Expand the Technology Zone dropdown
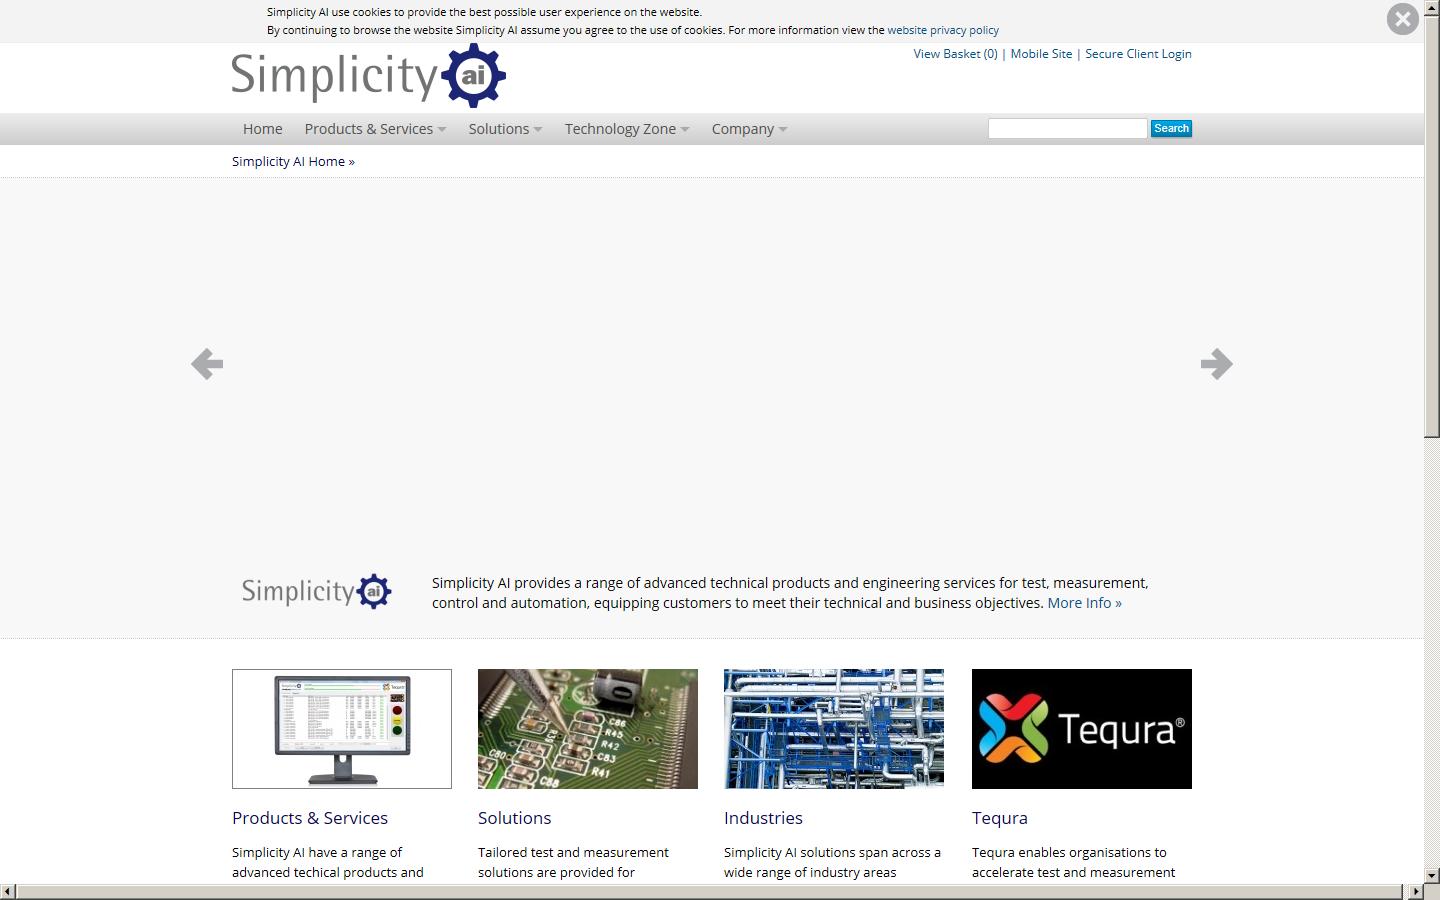1440x900 pixels. [620, 128]
